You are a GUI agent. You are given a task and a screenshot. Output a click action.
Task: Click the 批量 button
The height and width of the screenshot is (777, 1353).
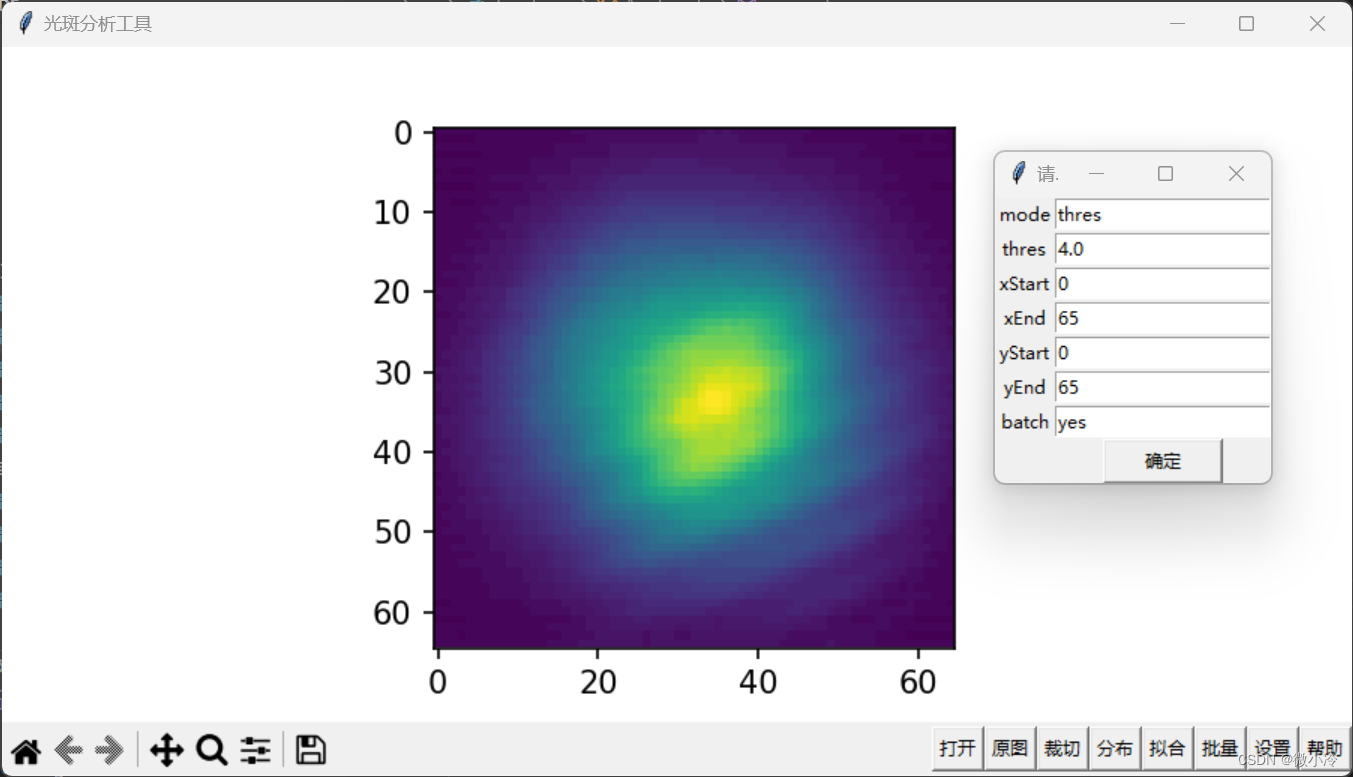[x=1220, y=749]
